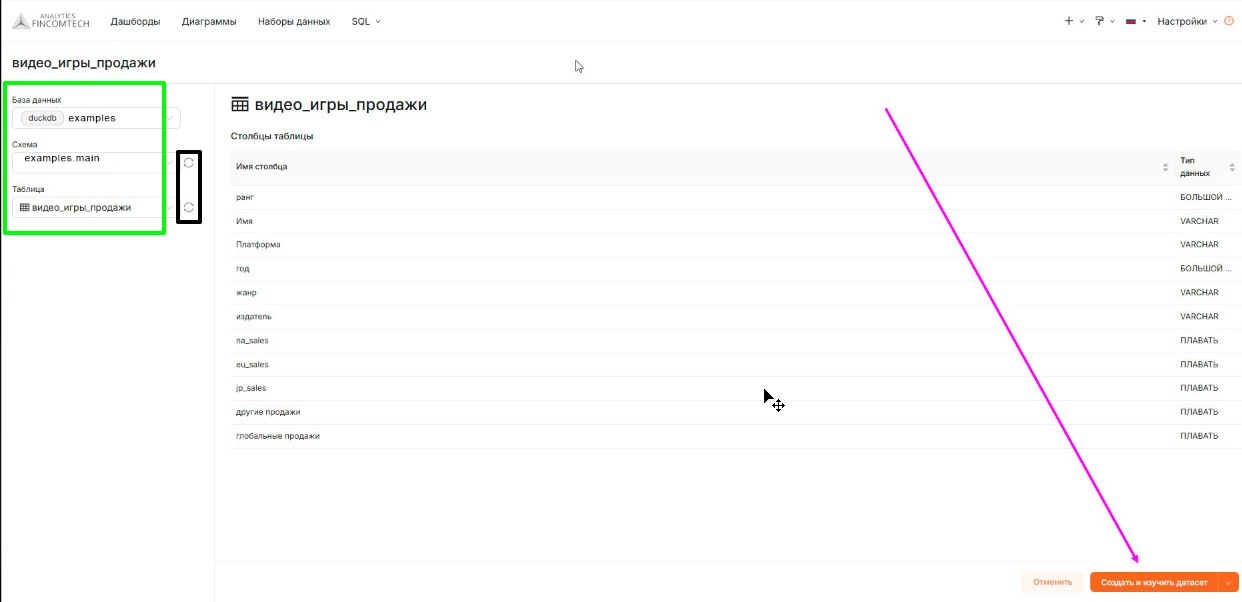1242x602 pixels.
Task: Open the 'Схема' examples.main dropdown
Action: (90, 160)
